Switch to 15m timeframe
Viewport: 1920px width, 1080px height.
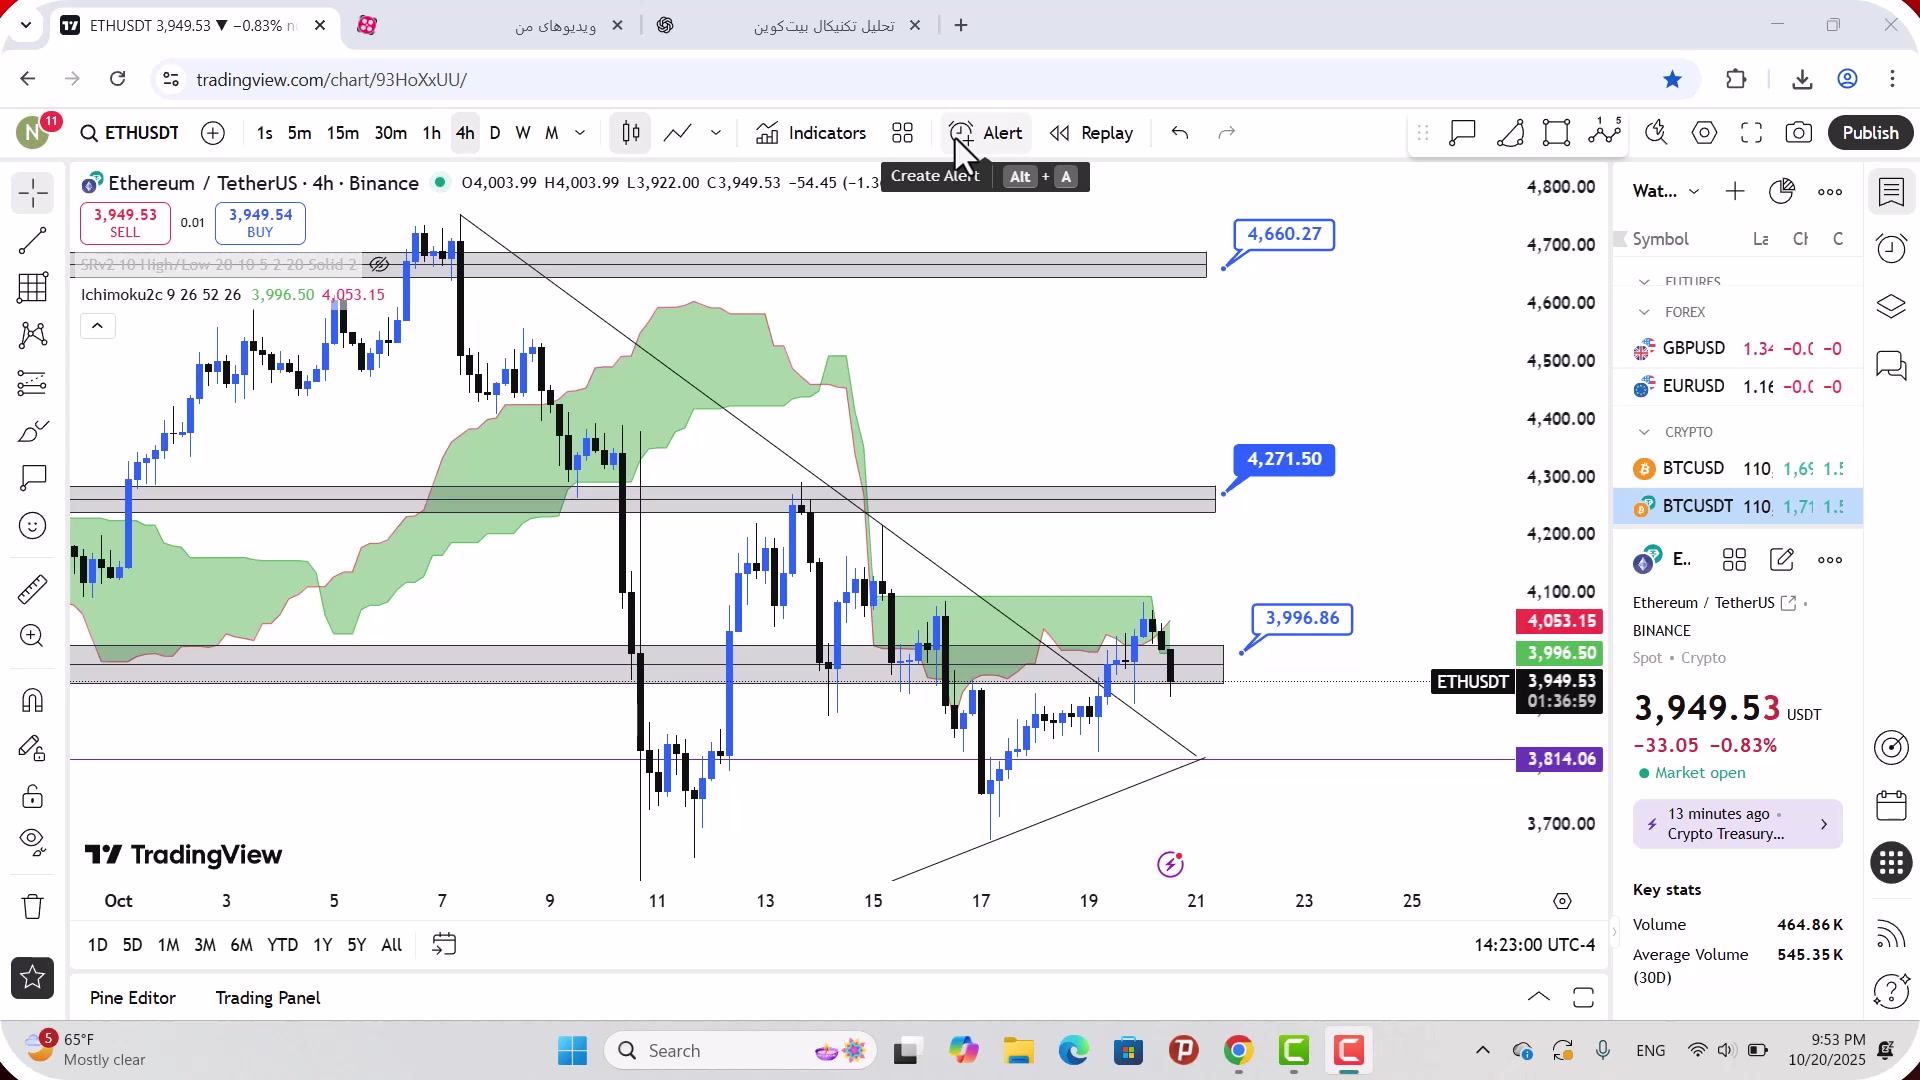coord(342,133)
